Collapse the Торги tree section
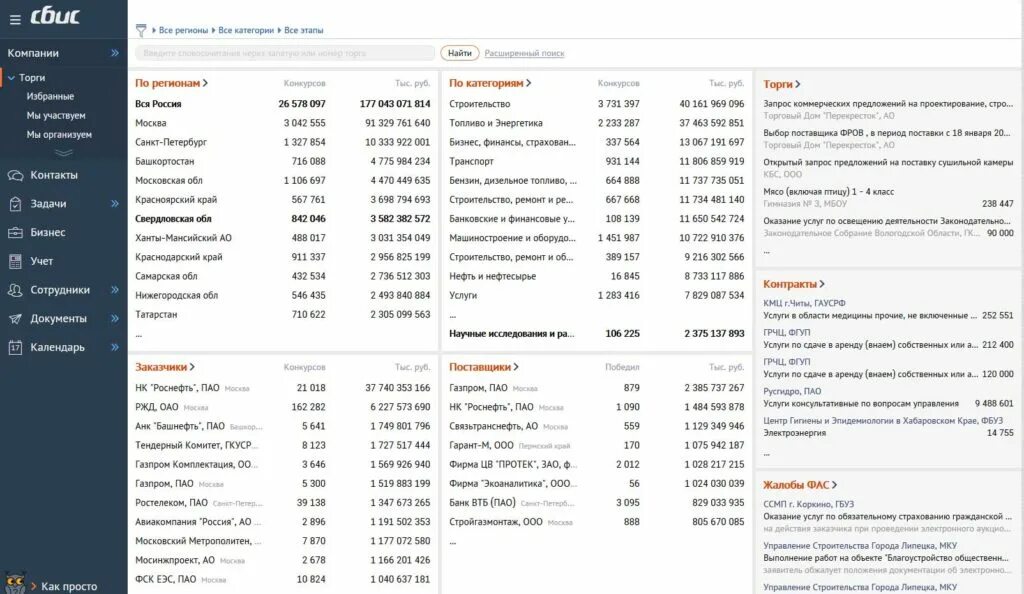This screenshot has height=594, width=1024. coord(11,78)
